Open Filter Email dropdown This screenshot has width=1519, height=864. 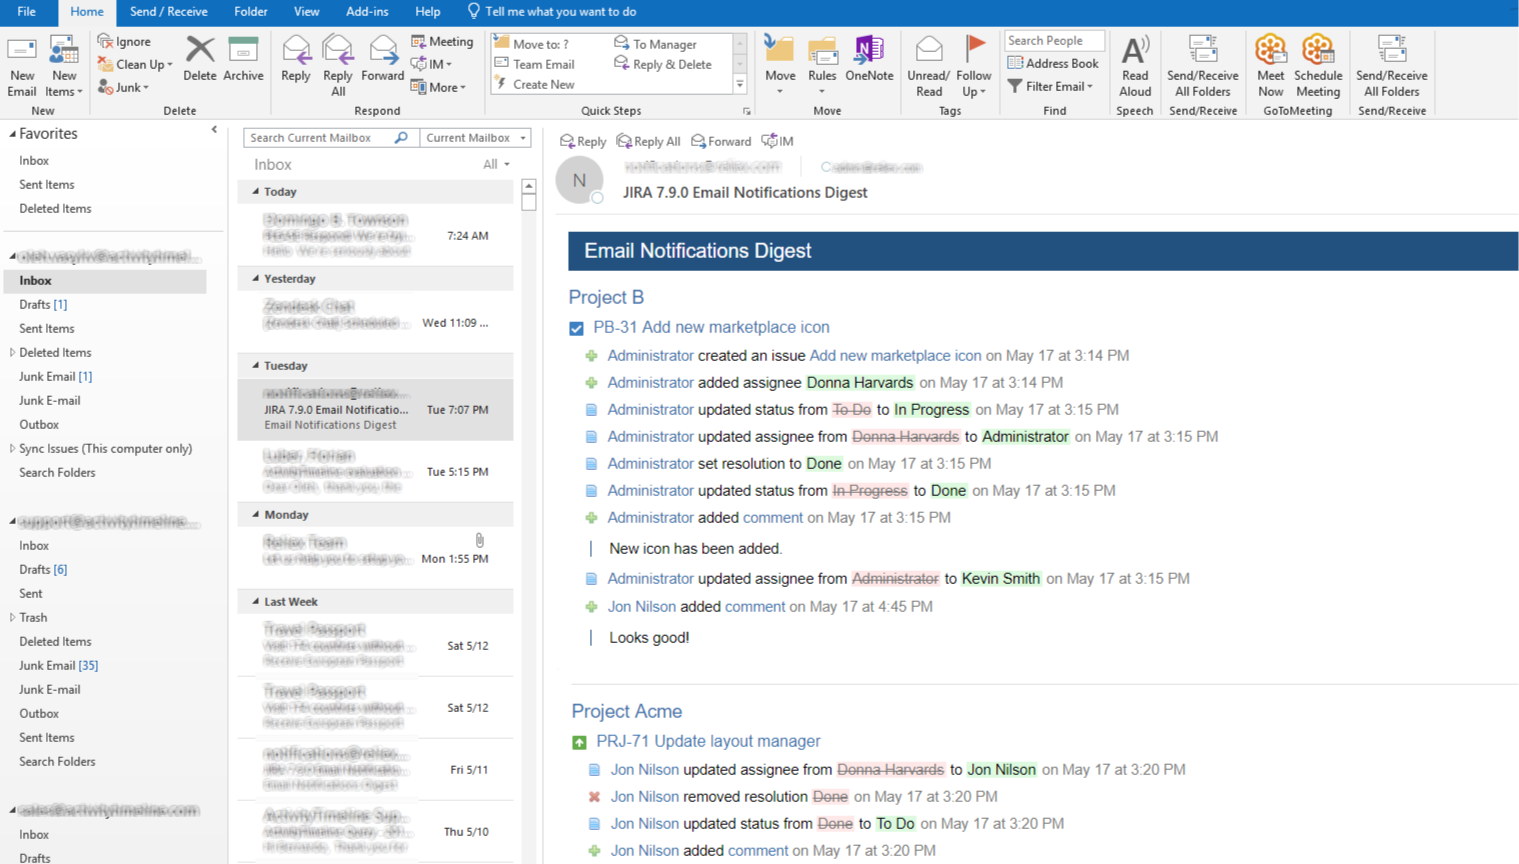1050,86
